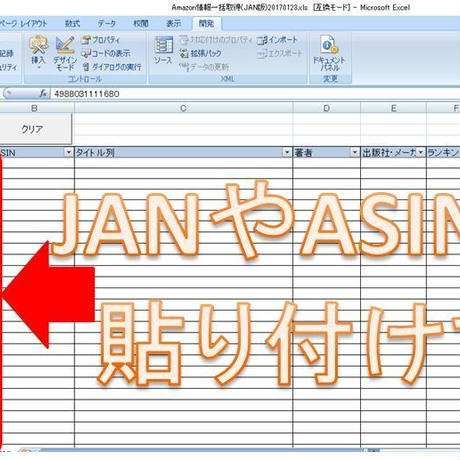This screenshot has height=460, width=460.
Task: Click コードの表示 view code
Action: click(x=106, y=53)
